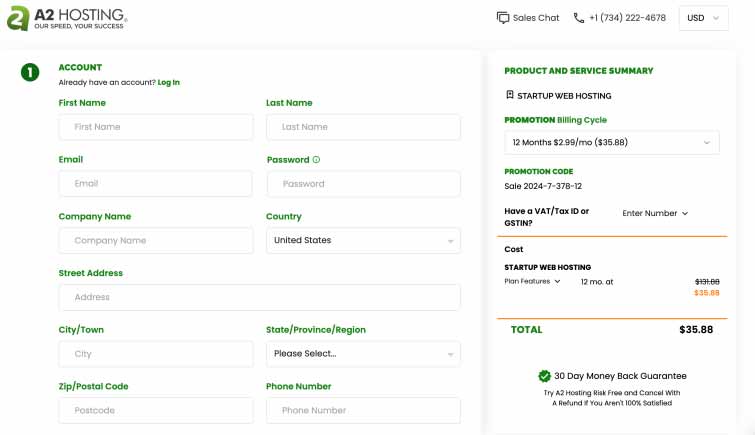
Task: Focus the Company Name field
Action: point(156,240)
